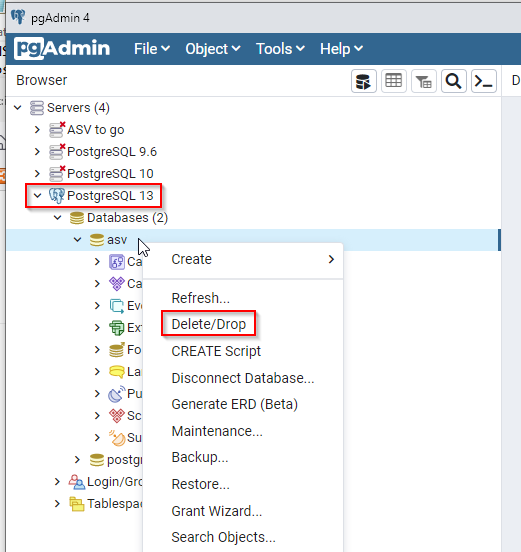This screenshot has height=552, width=521.
Task: Collapse the Databases (2) node
Action: click(57, 218)
